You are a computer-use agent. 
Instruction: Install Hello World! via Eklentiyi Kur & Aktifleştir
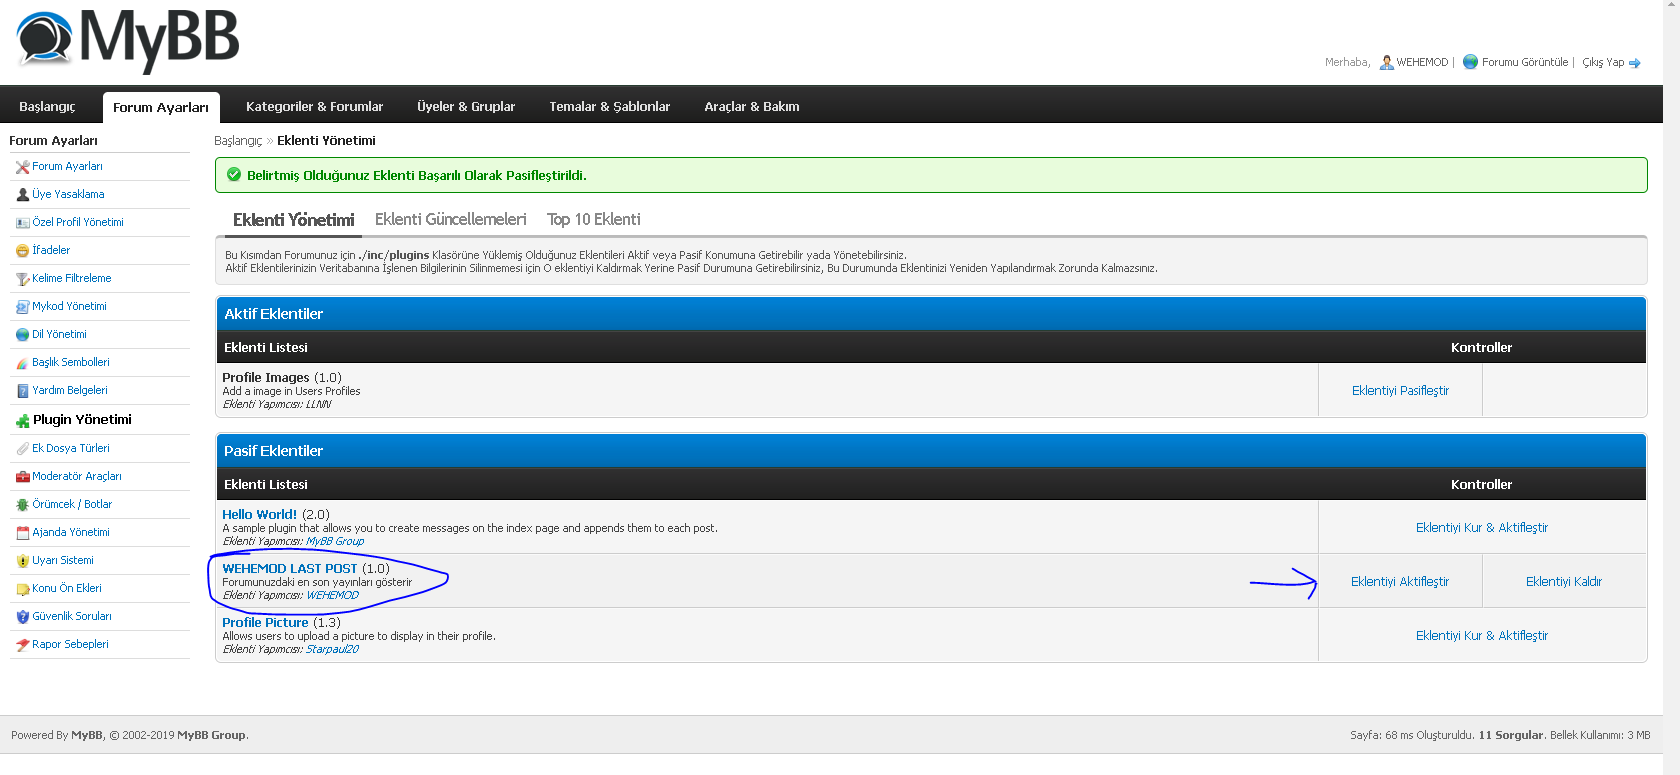[1482, 528]
